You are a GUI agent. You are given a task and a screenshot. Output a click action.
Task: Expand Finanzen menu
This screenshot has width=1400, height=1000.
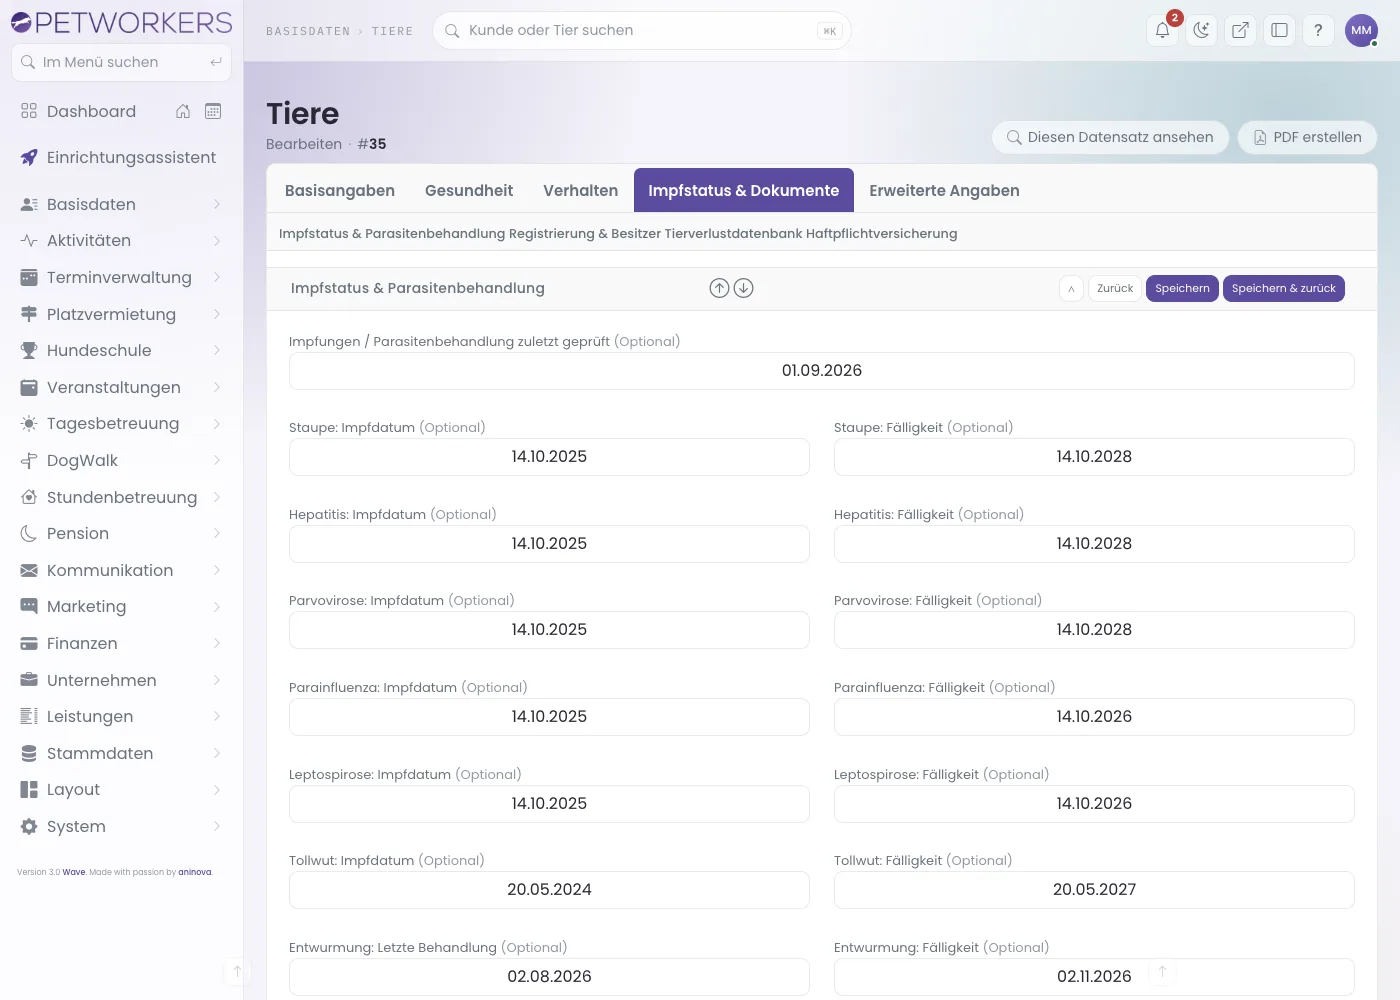(121, 643)
